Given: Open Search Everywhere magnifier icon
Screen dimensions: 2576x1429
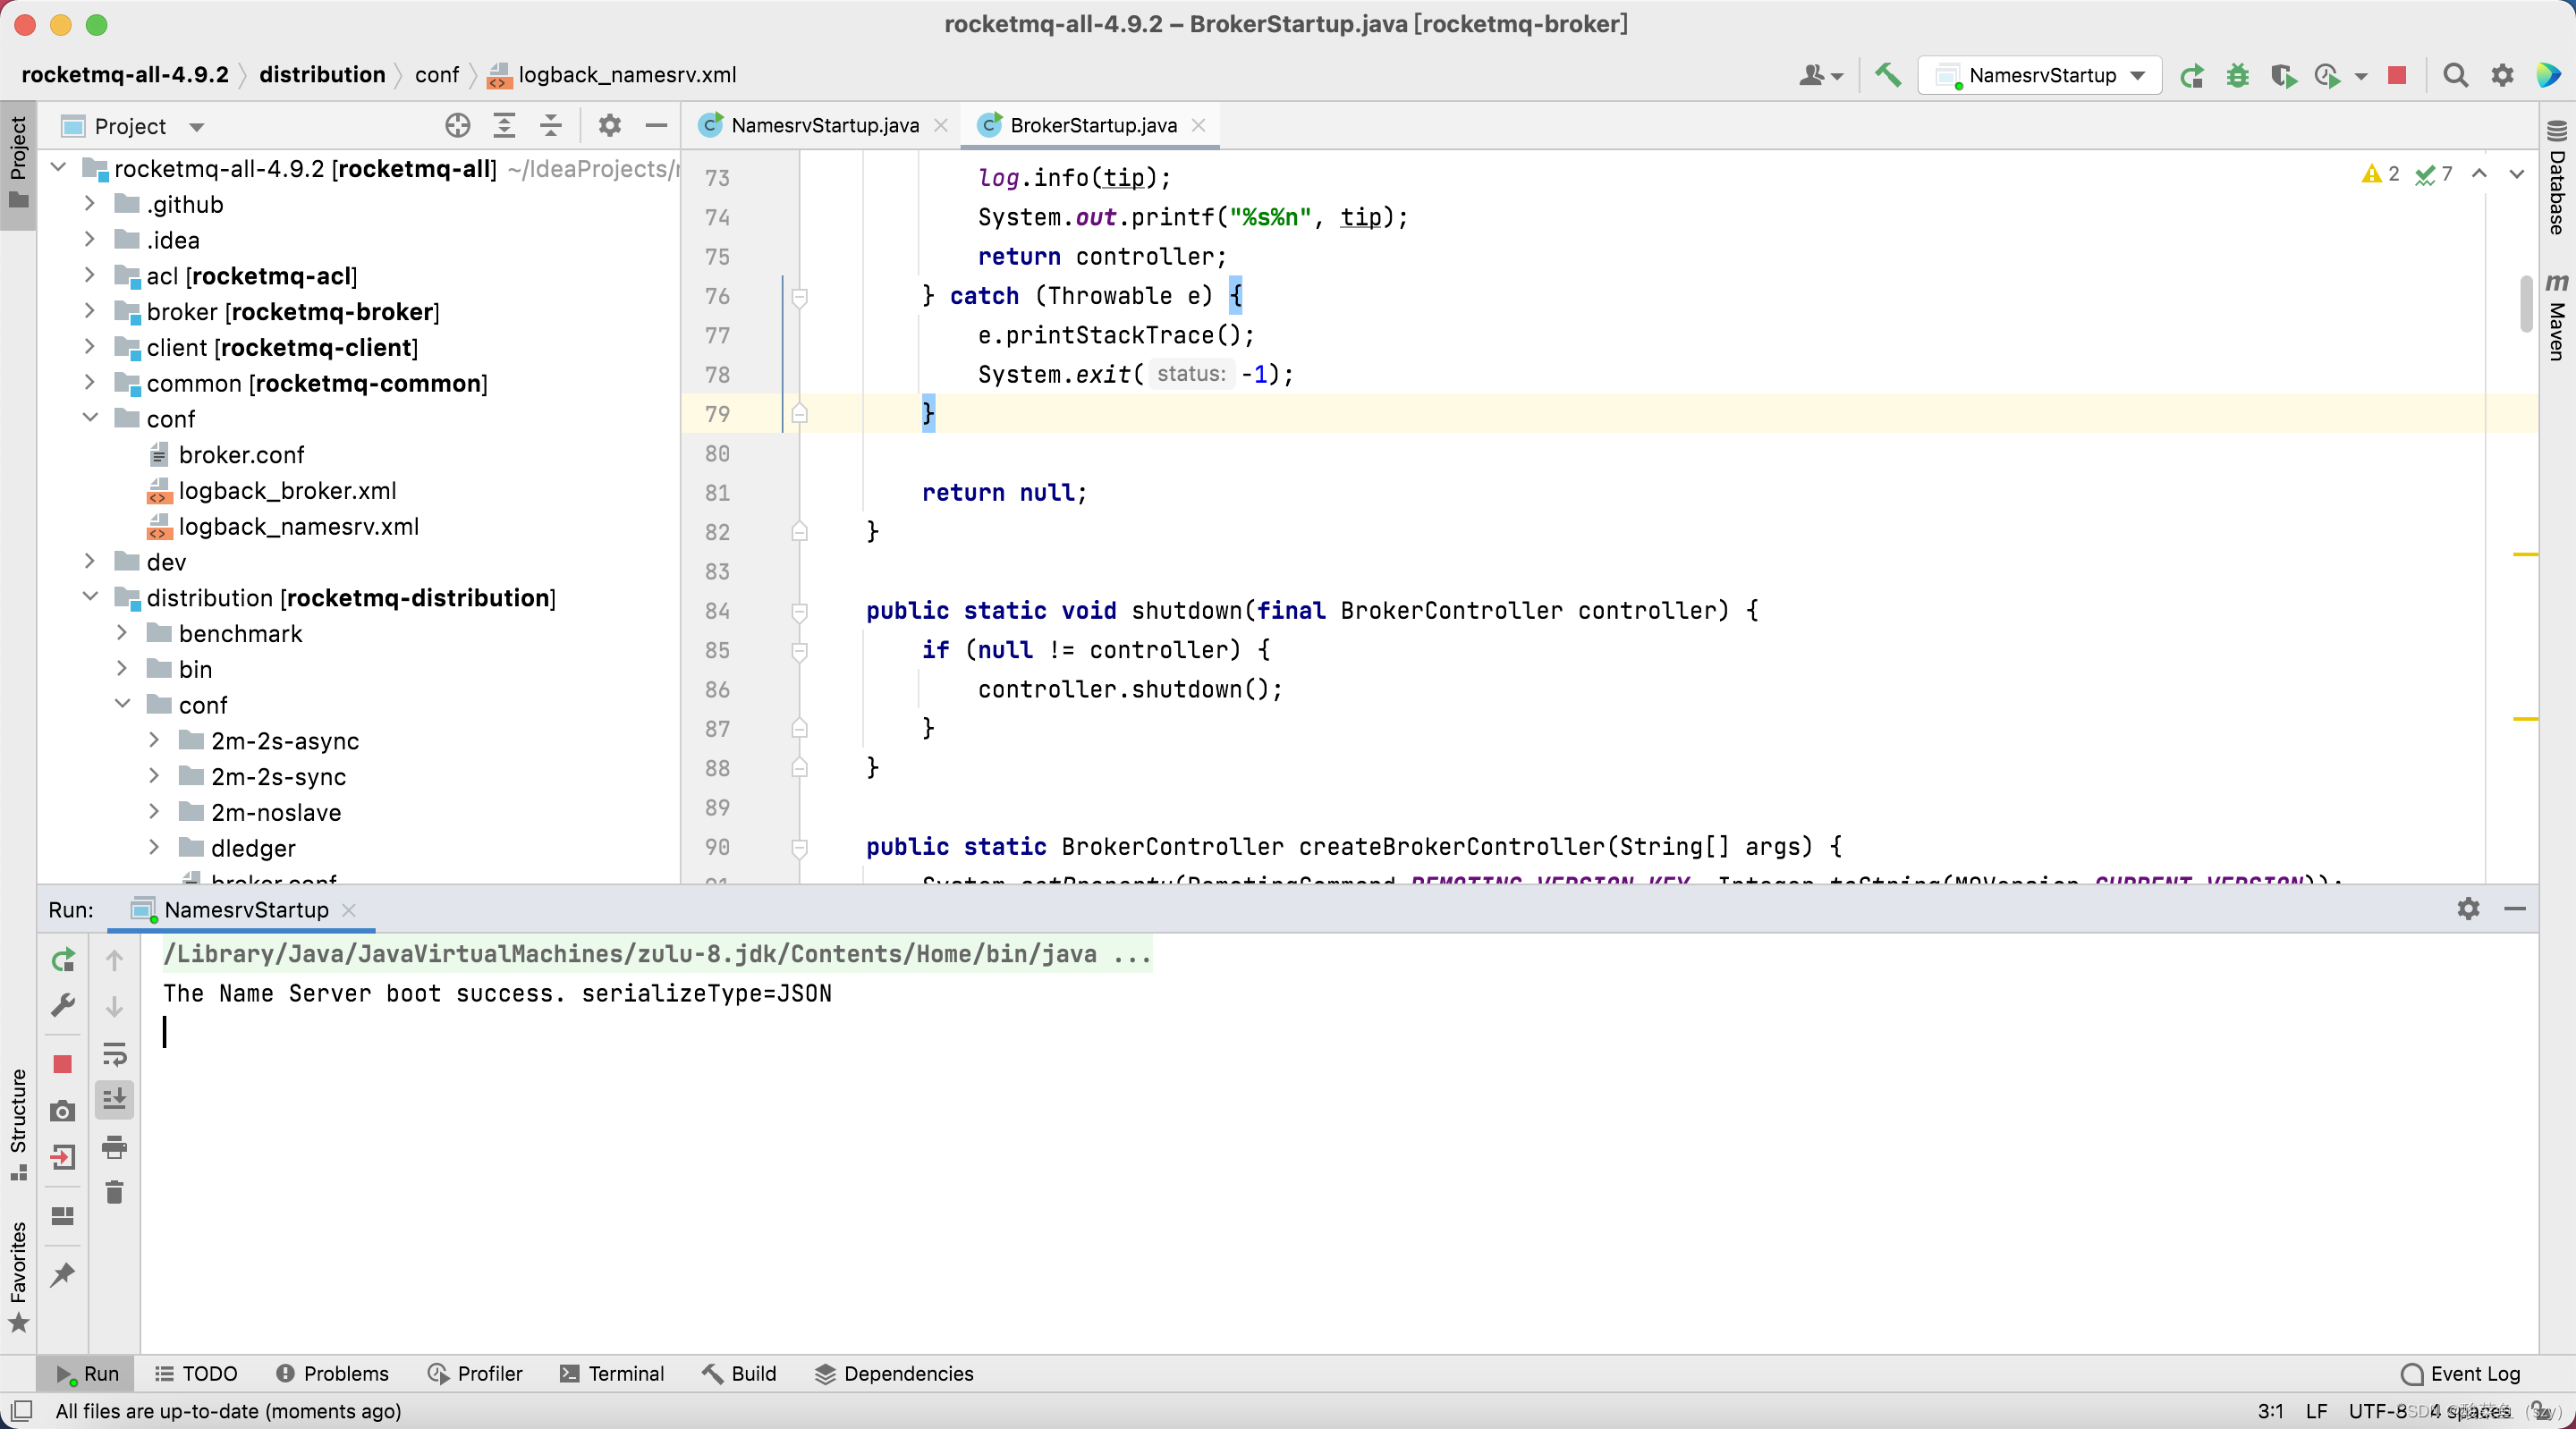Looking at the screenshot, I should tap(2455, 75).
